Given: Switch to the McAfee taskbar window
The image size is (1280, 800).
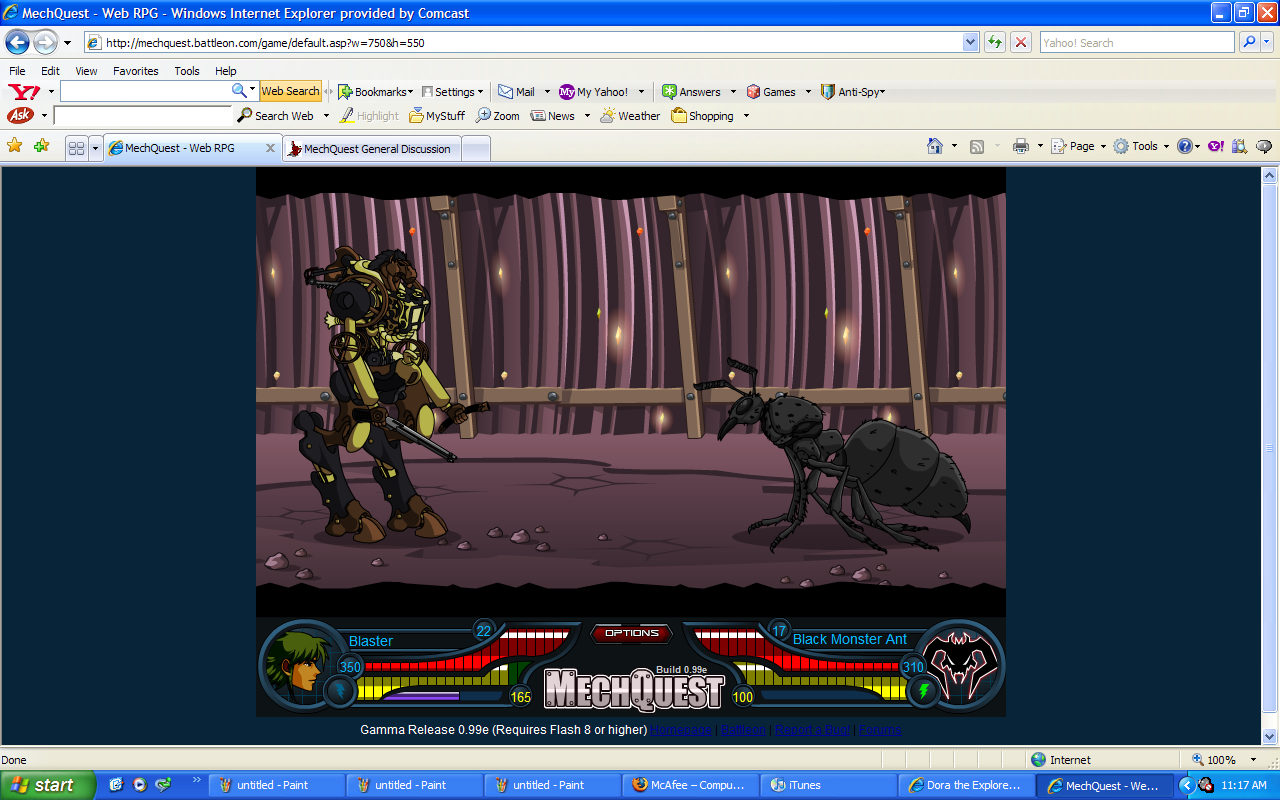Looking at the screenshot, I should point(689,785).
